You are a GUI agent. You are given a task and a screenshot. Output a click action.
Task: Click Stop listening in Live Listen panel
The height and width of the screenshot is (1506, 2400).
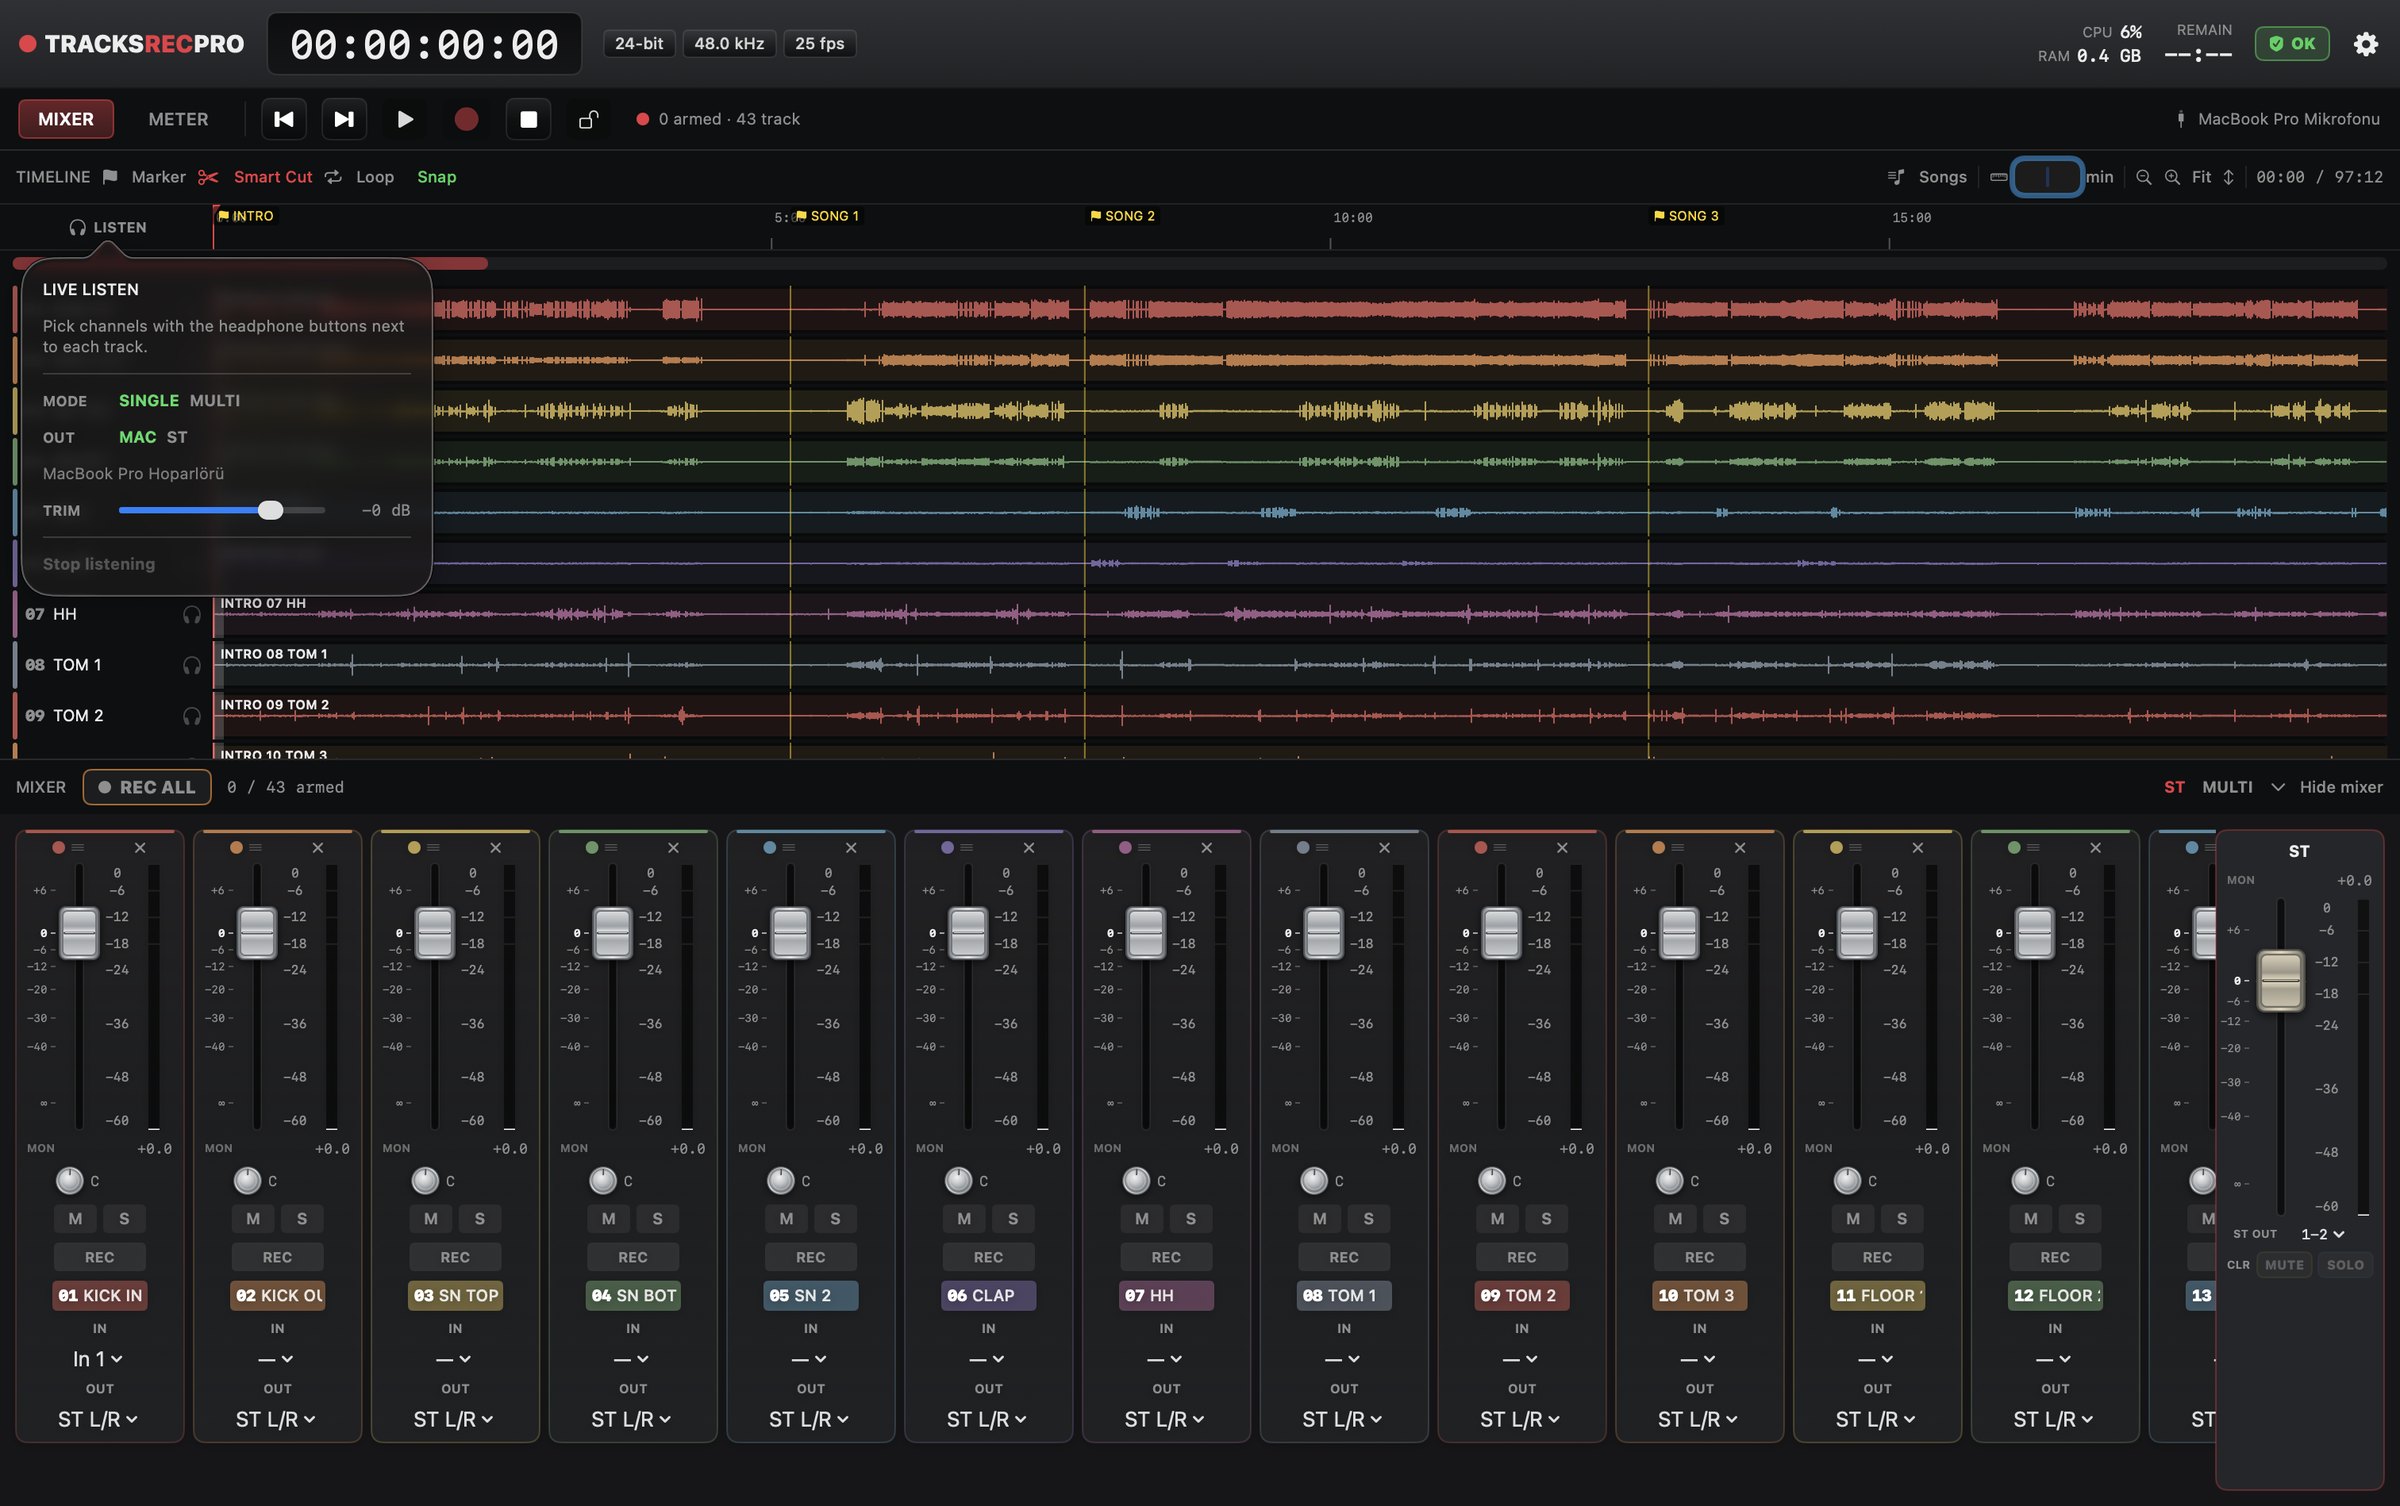[99, 564]
